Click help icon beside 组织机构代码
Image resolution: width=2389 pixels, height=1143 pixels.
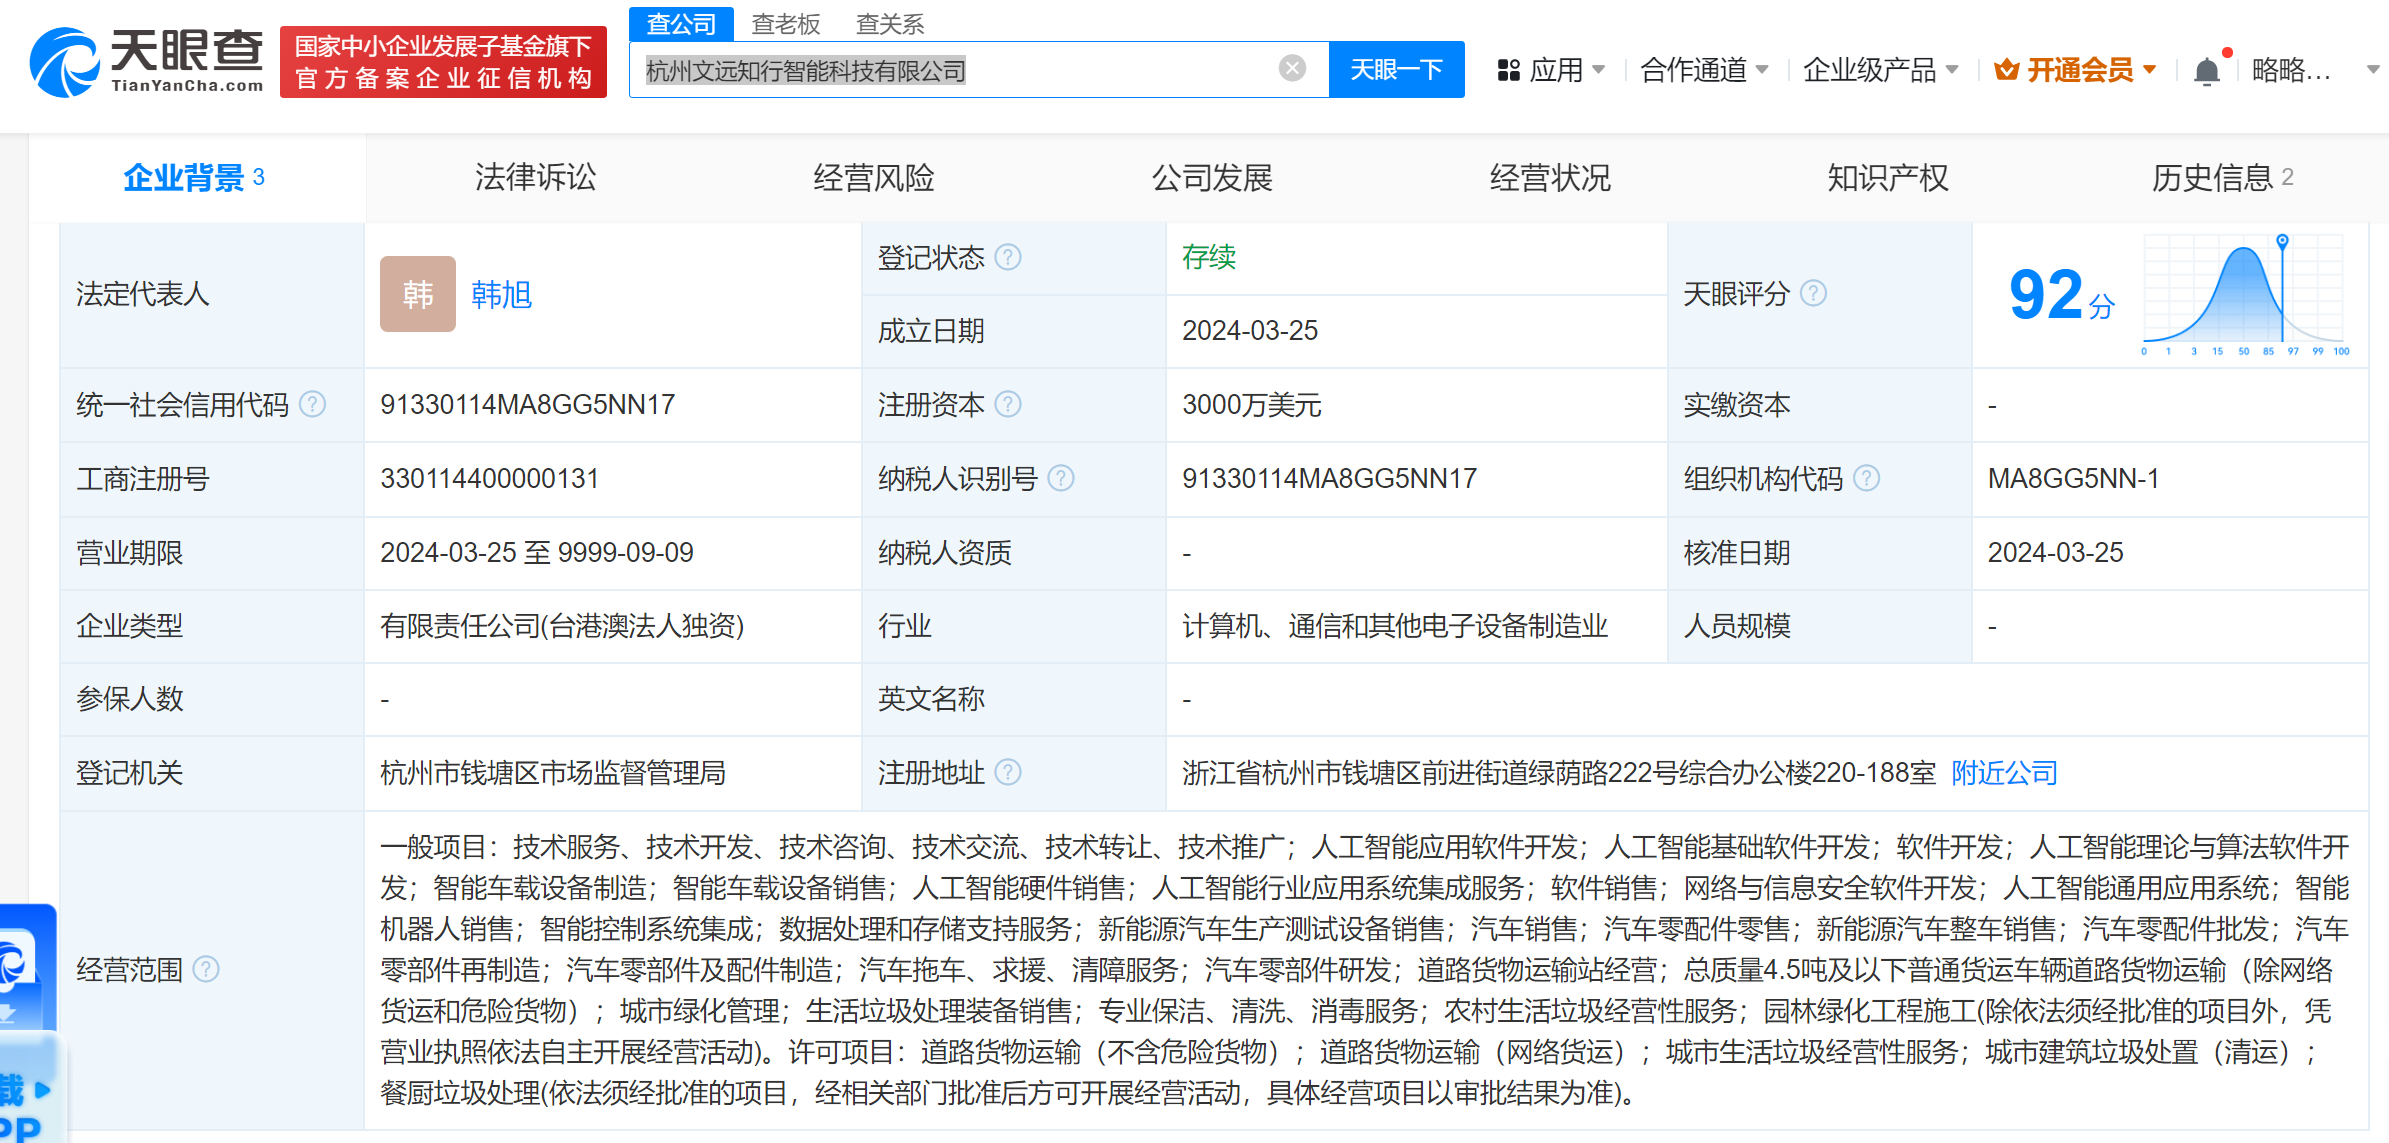click(x=1866, y=478)
